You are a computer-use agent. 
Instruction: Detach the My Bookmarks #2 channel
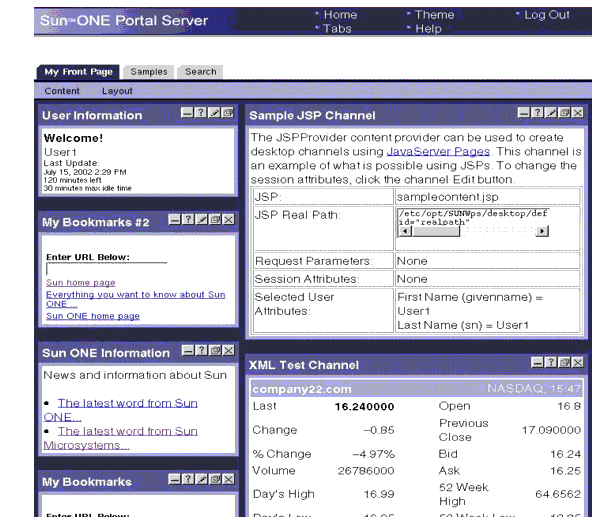[x=215, y=219]
